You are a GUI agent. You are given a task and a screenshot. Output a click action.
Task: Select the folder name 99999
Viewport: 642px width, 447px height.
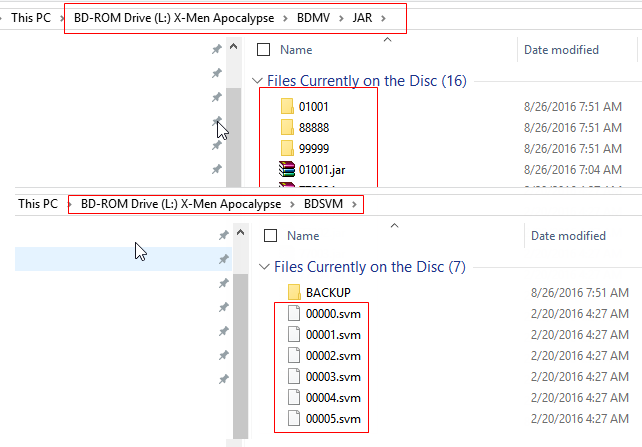314,149
